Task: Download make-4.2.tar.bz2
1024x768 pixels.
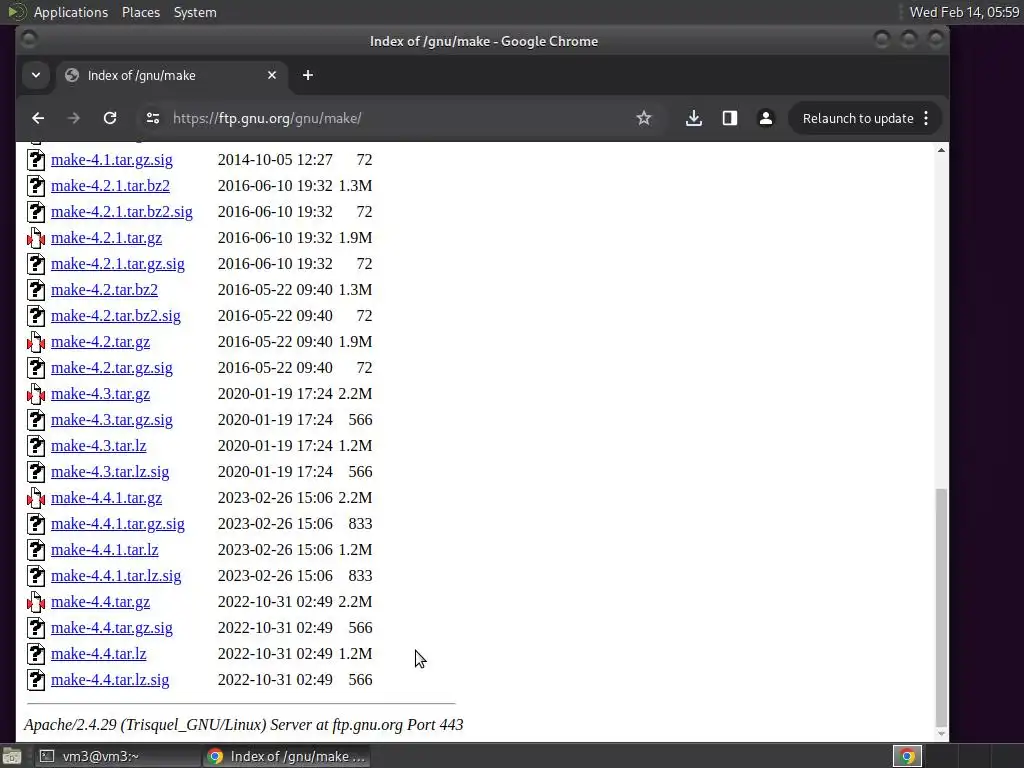Action: click(104, 290)
